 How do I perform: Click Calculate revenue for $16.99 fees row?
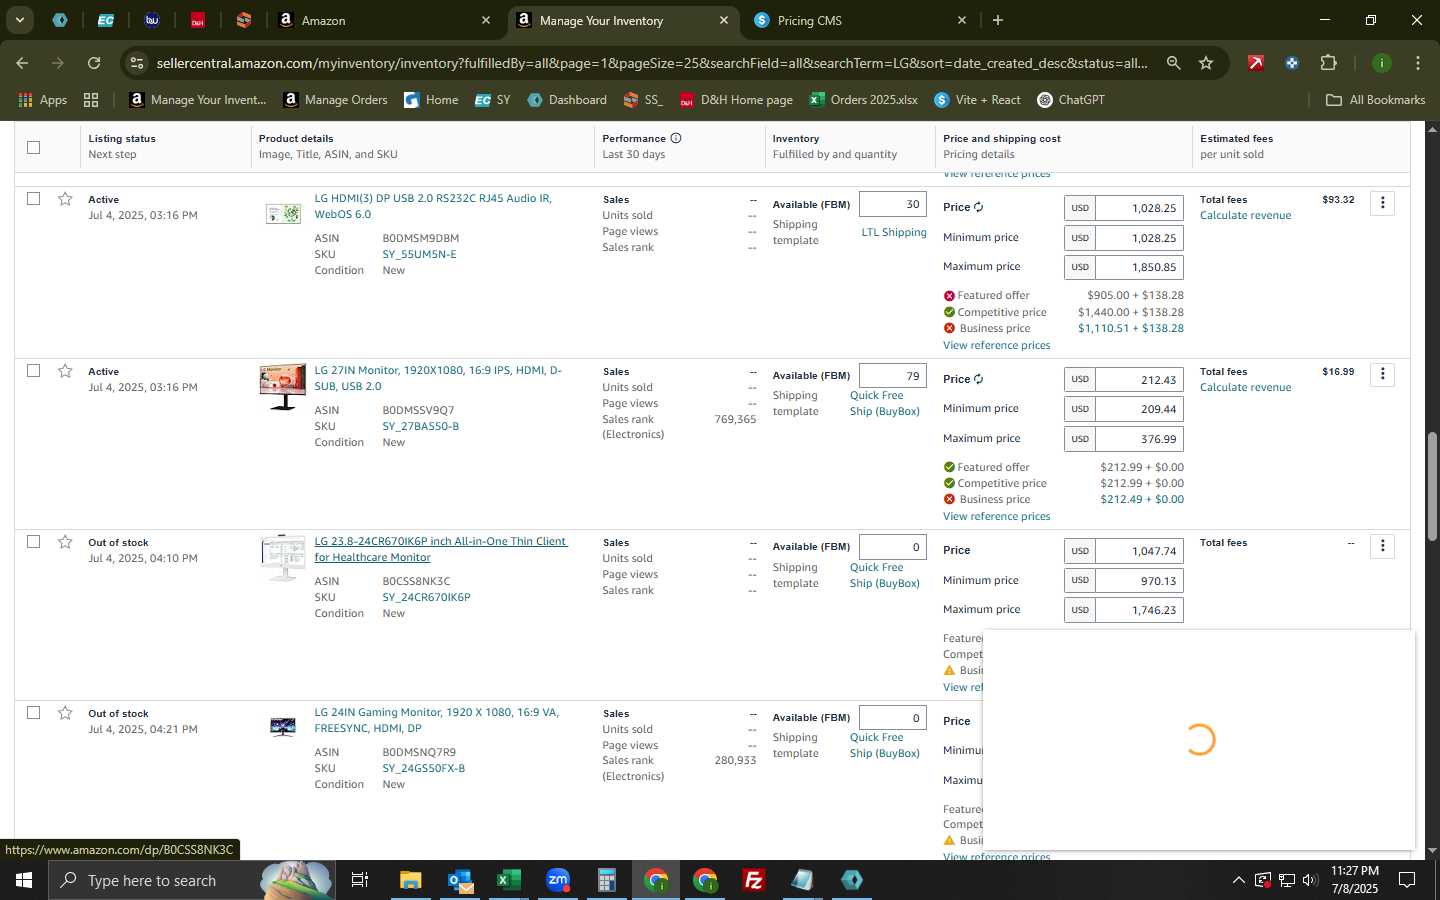[1245, 387]
